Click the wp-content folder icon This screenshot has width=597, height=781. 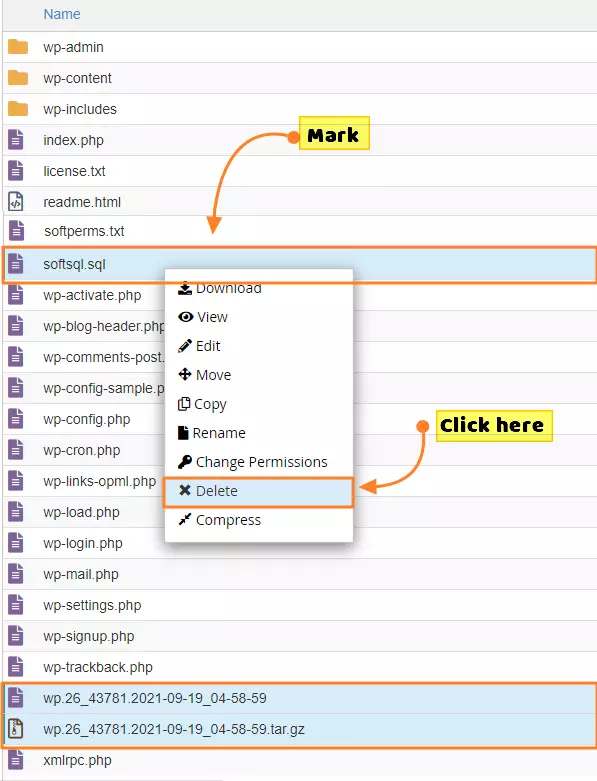(18, 78)
